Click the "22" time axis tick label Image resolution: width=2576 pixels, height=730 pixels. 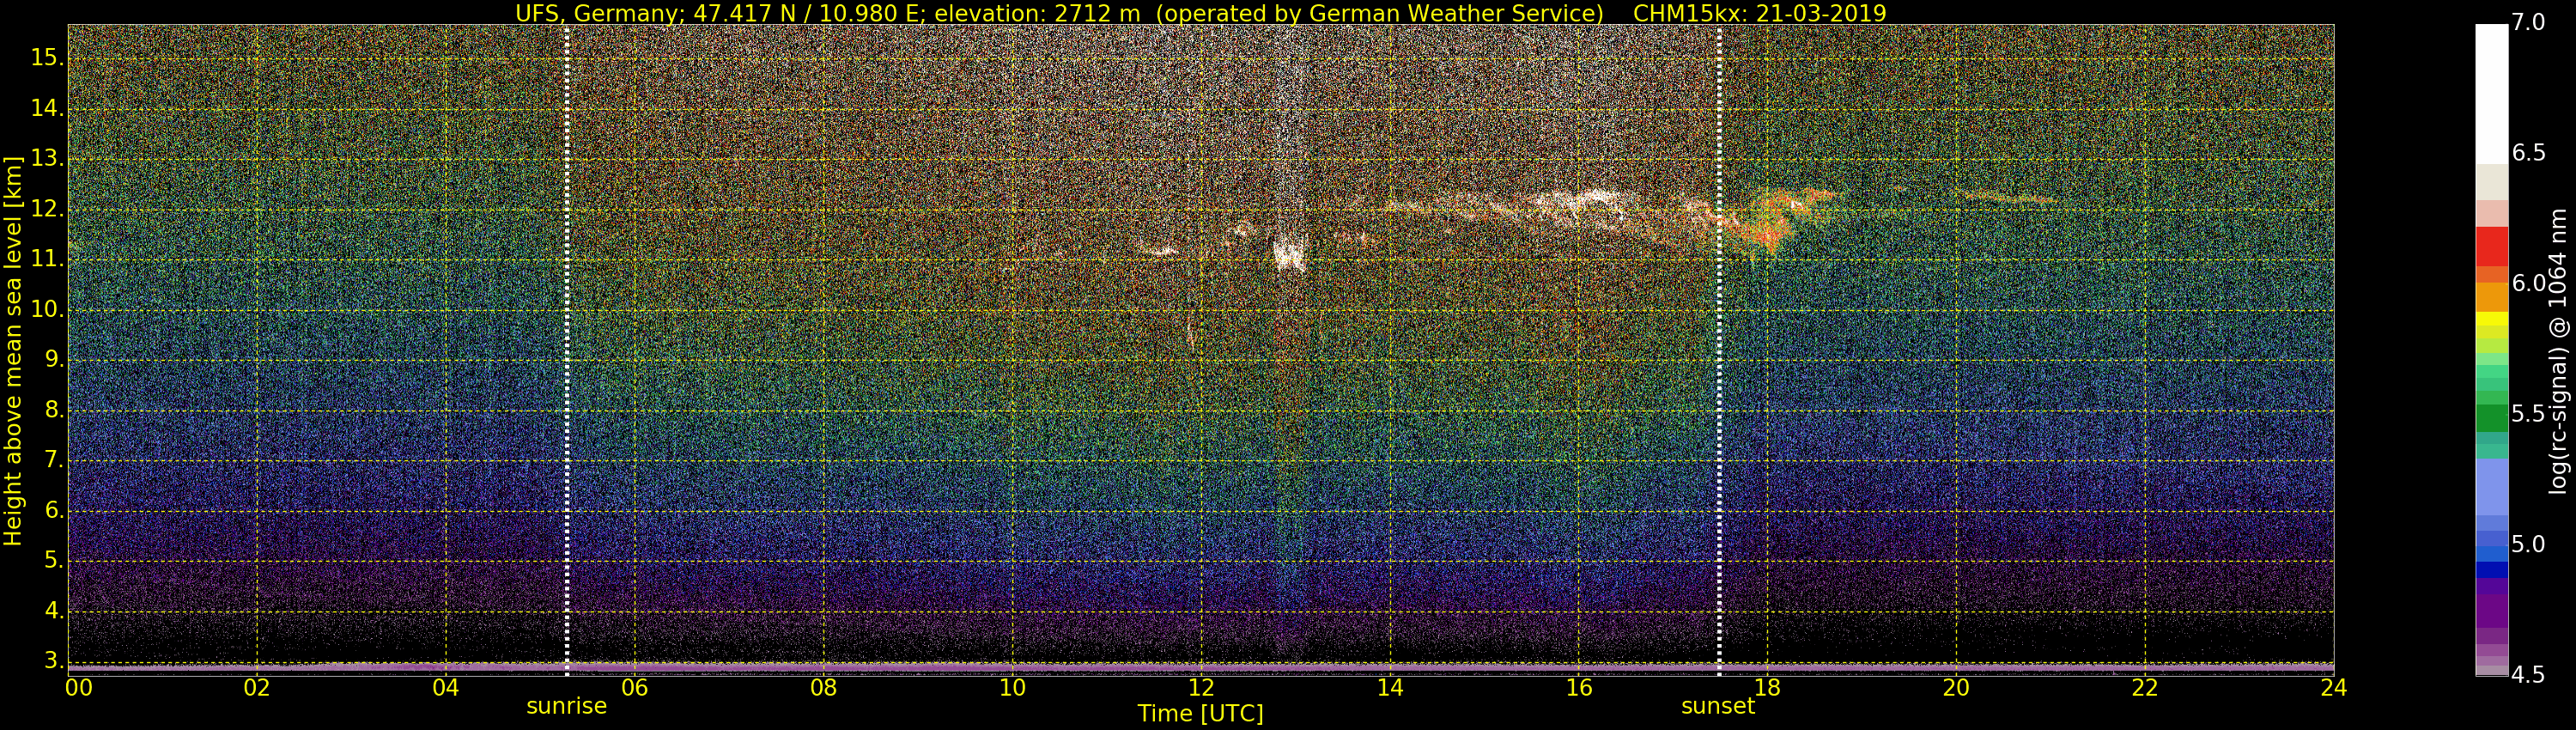tap(2145, 687)
